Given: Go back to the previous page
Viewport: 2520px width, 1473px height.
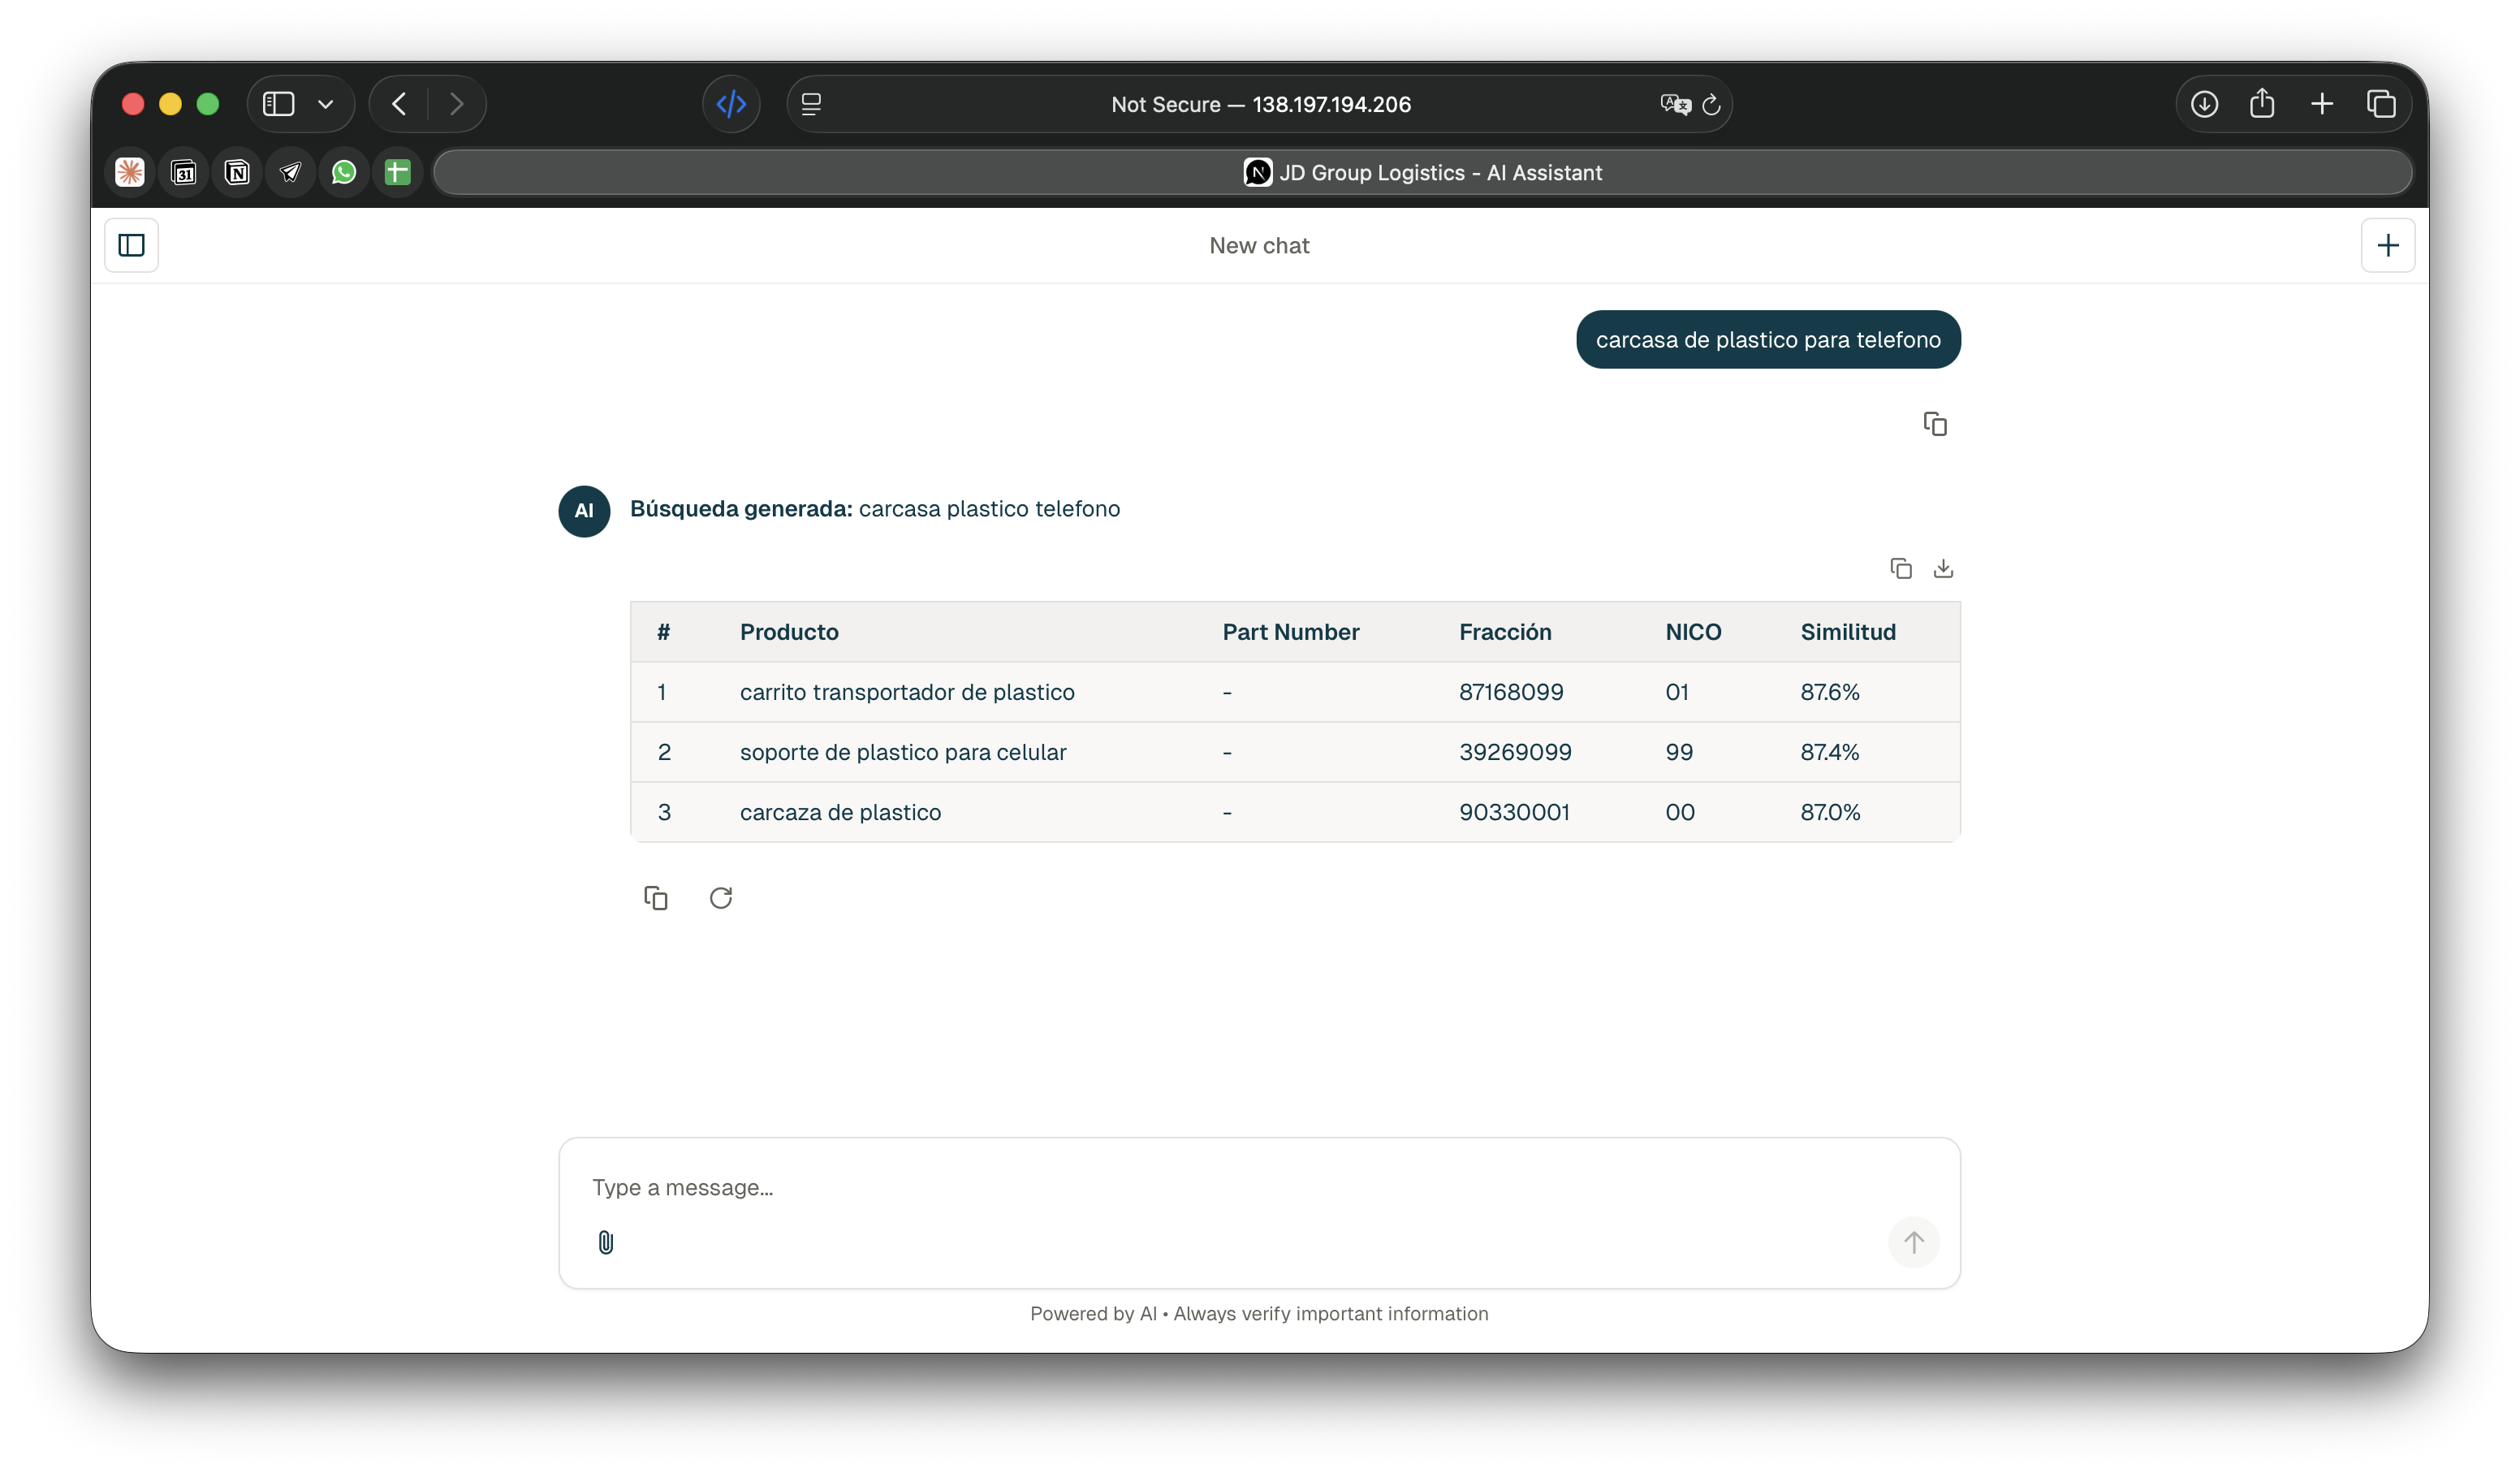Looking at the screenshot, I should click(x=399, y=104).
